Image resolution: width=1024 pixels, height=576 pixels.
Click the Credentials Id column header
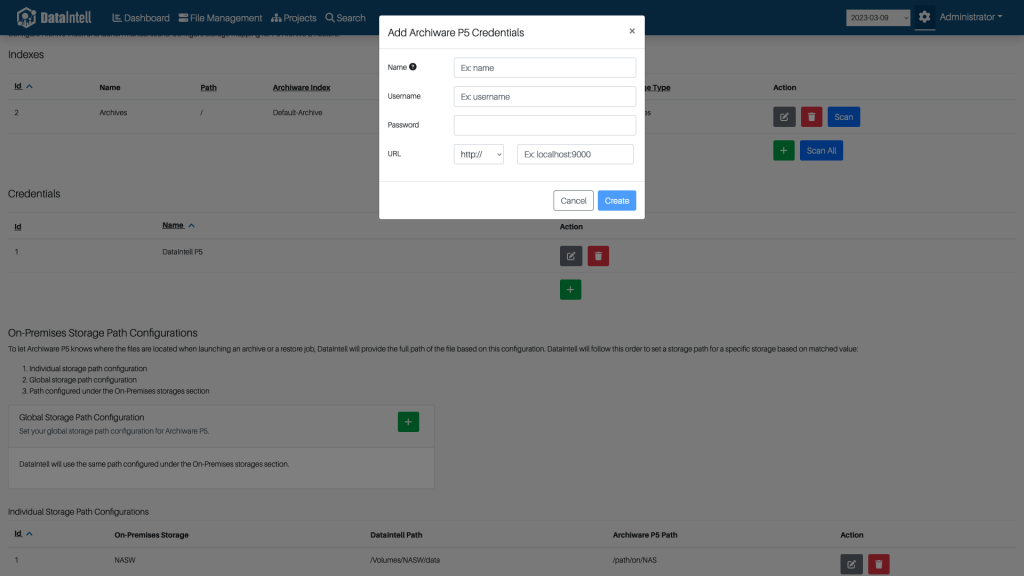(x=18, y=227)
